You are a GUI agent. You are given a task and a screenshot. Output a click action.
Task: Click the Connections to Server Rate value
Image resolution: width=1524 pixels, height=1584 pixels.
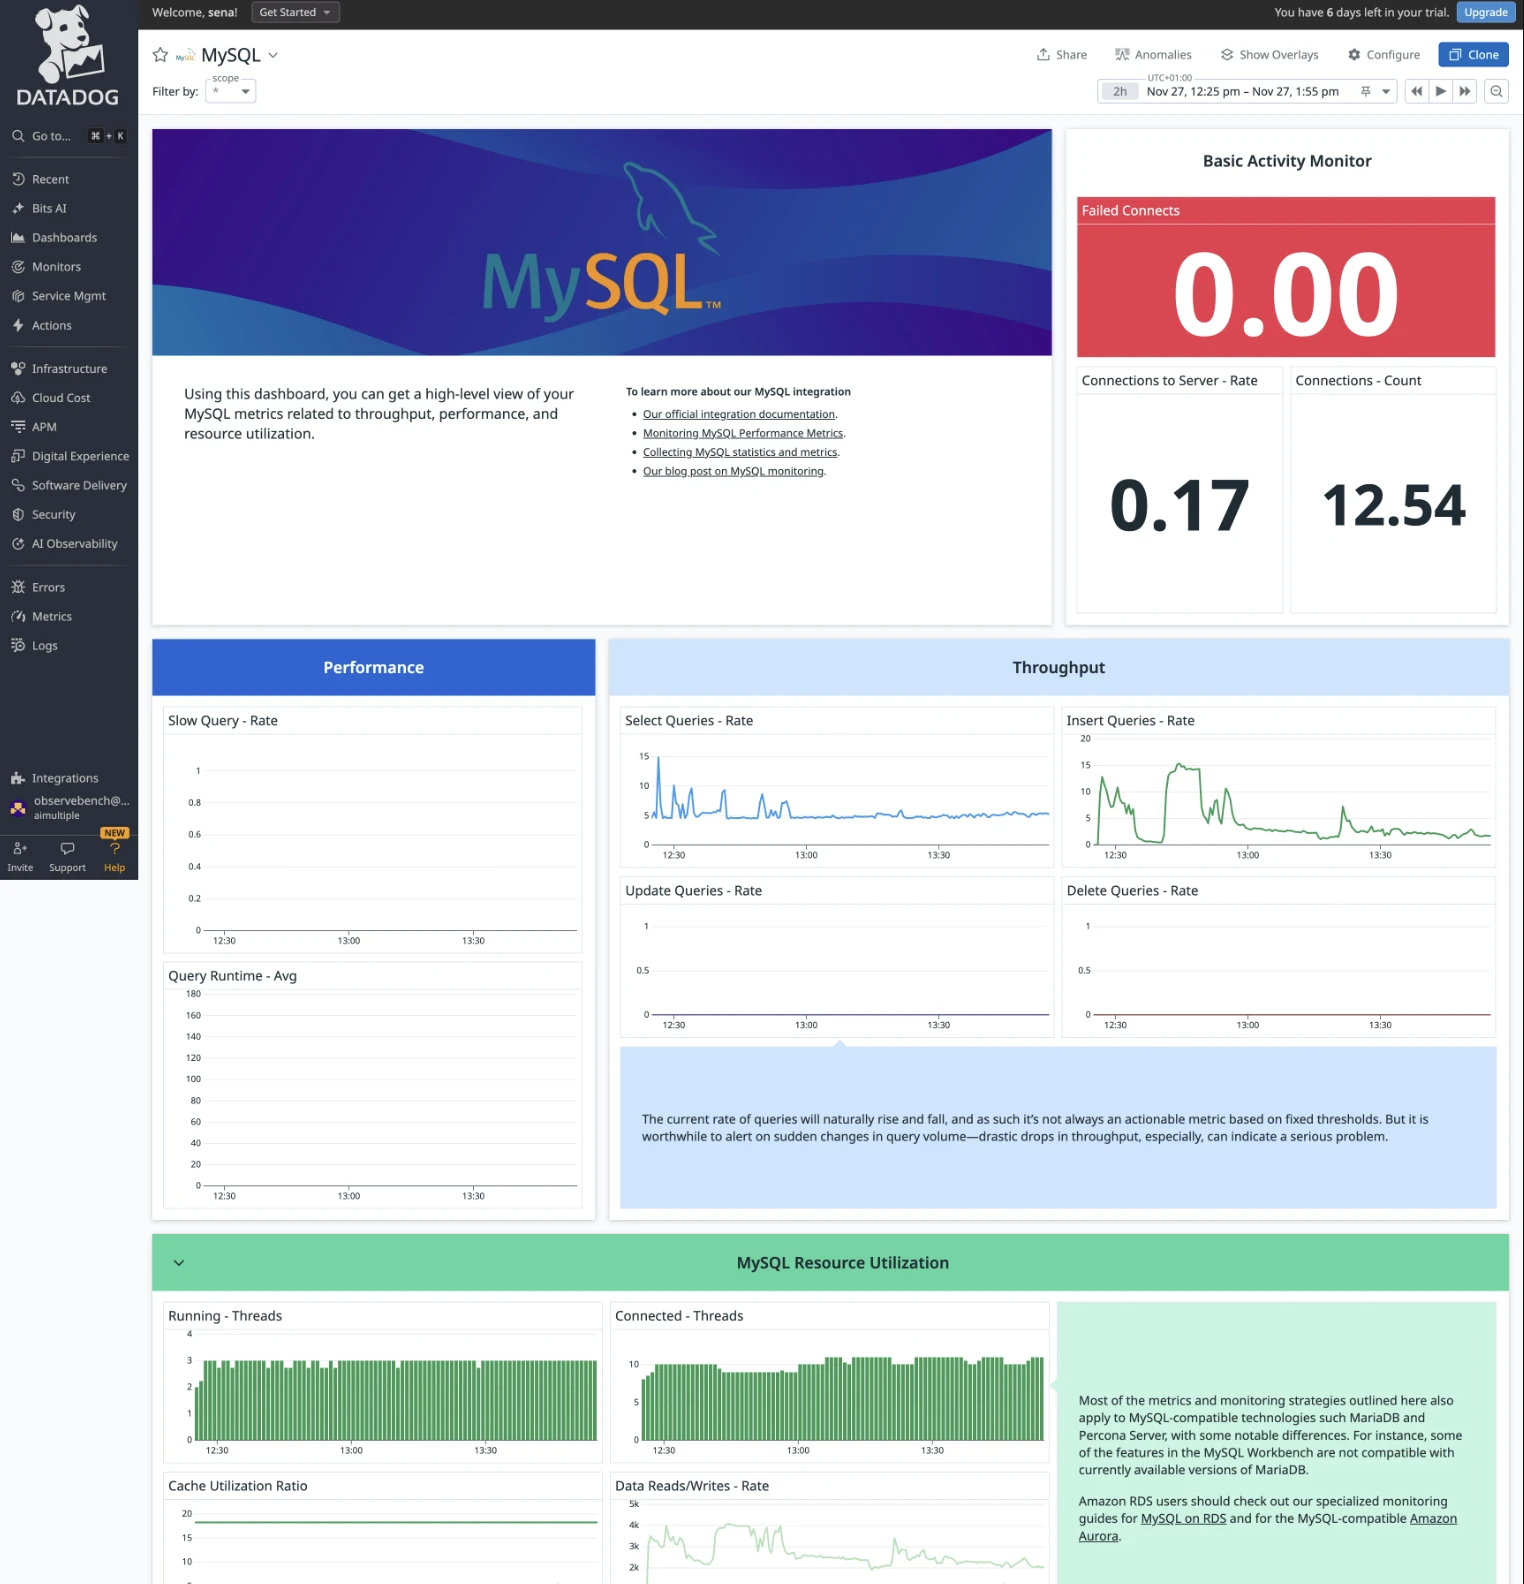[1179, 504]
